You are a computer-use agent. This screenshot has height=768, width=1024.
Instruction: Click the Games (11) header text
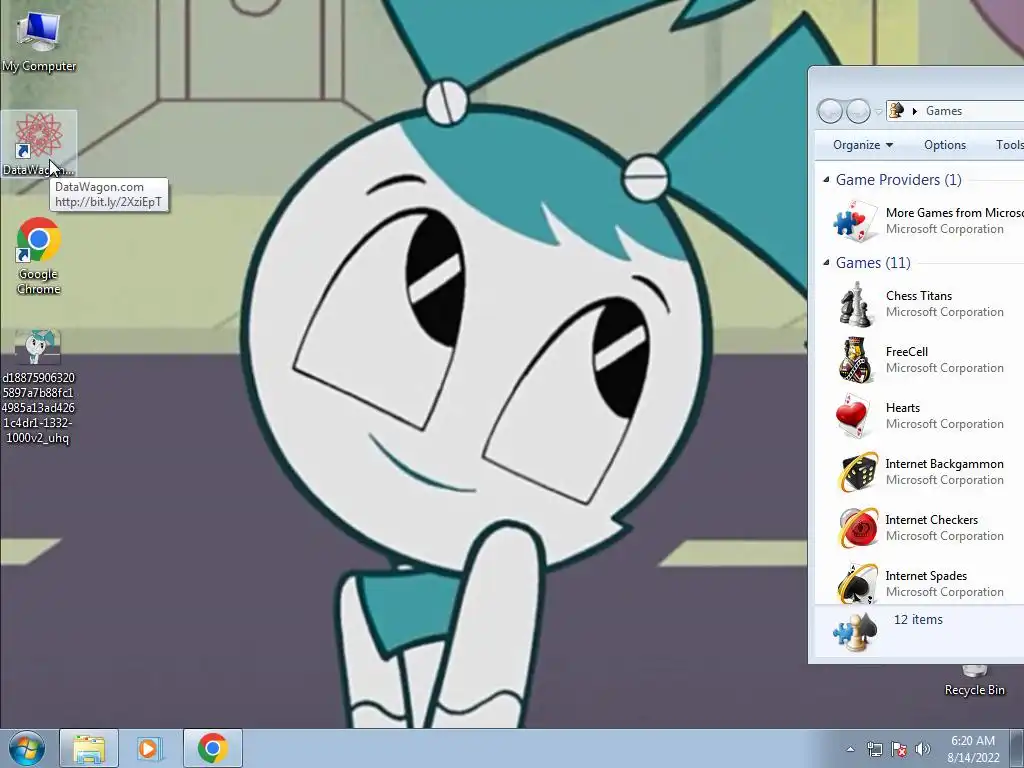click(x=873, y=263)
